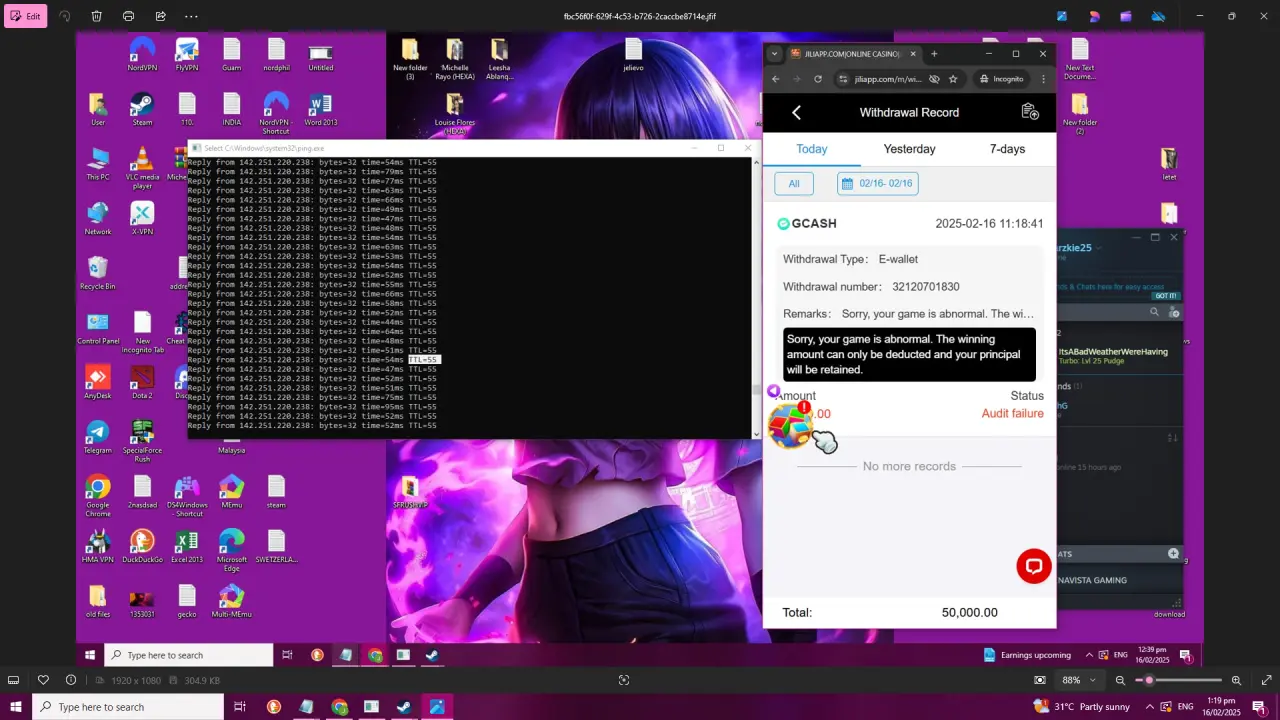The width and height of the screenshot is (1280, 720).
Task: Click the GOT IT button in Steam
Action: click(1166, 296)
